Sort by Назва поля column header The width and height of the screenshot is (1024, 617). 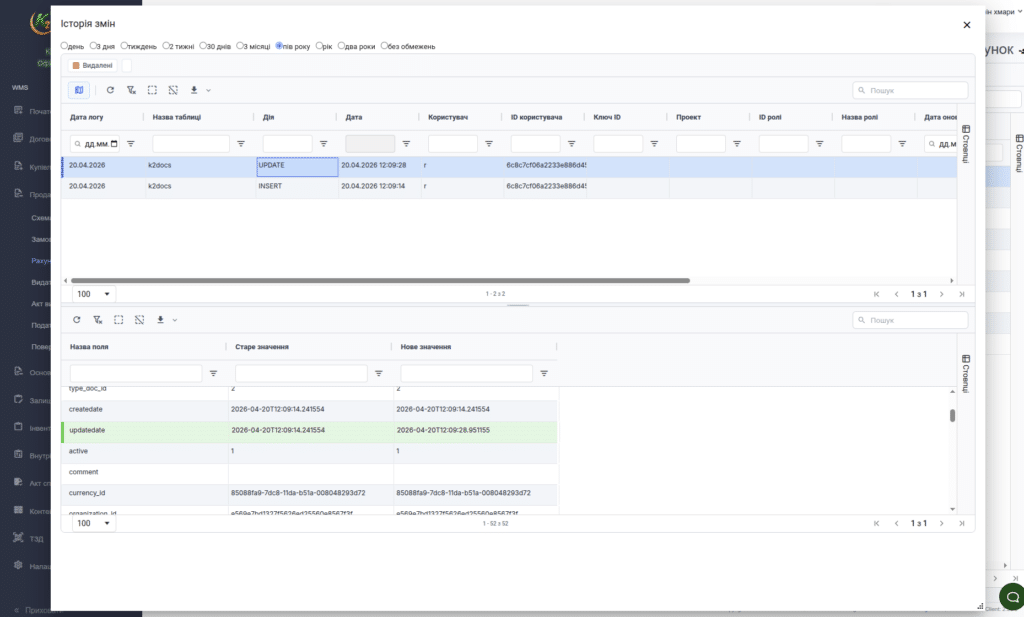pos(89,347)
